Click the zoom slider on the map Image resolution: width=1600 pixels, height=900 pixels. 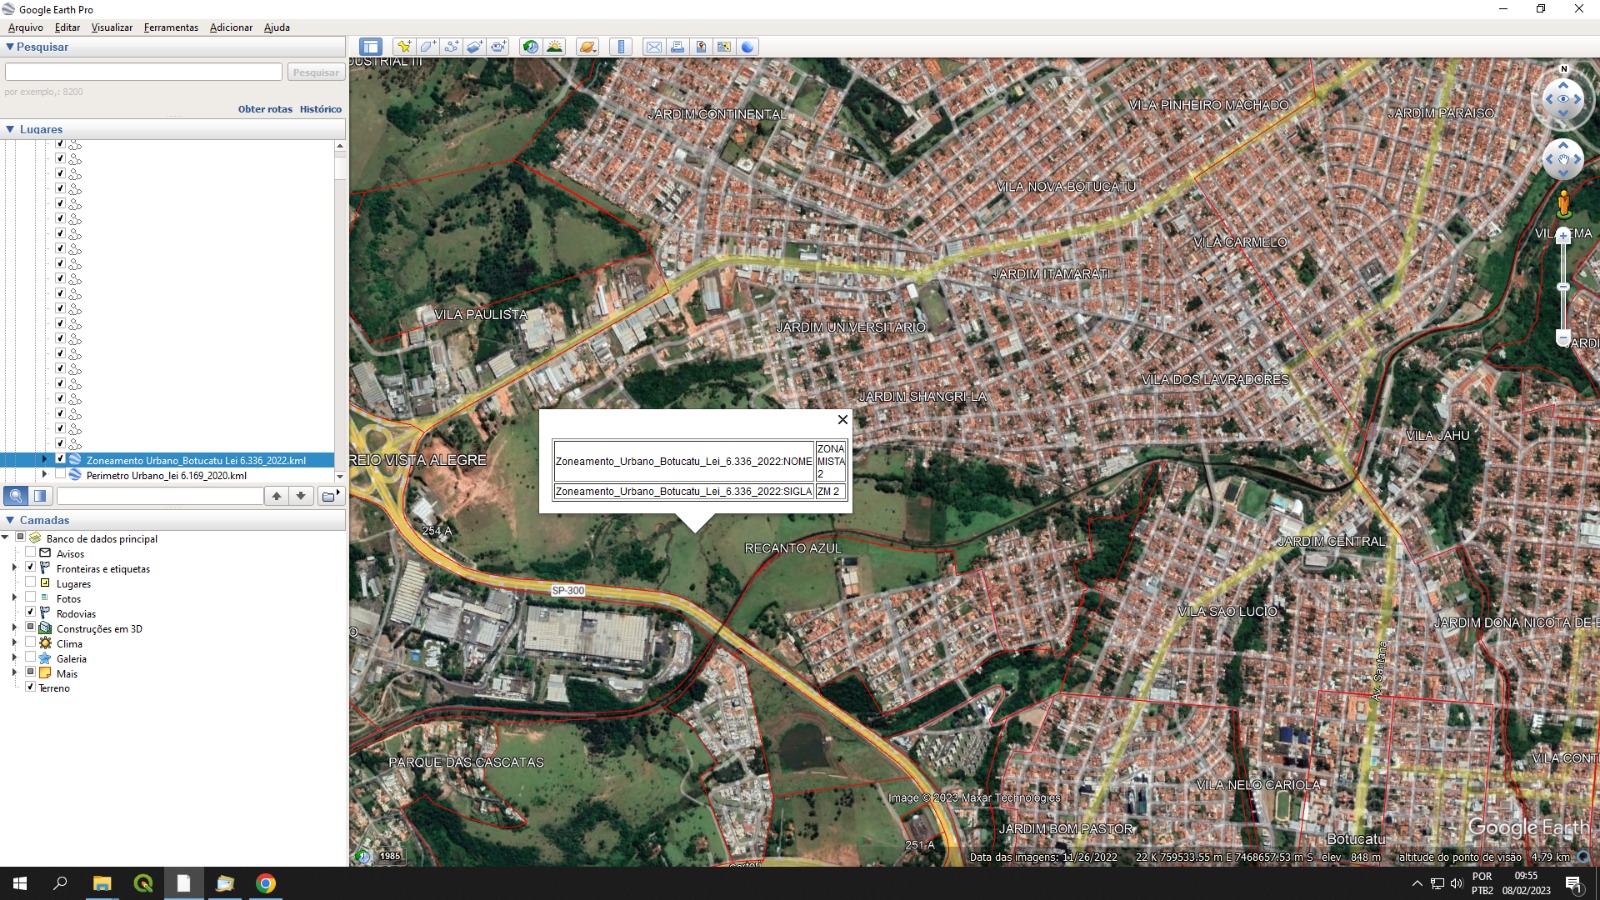pos(1563,287)
